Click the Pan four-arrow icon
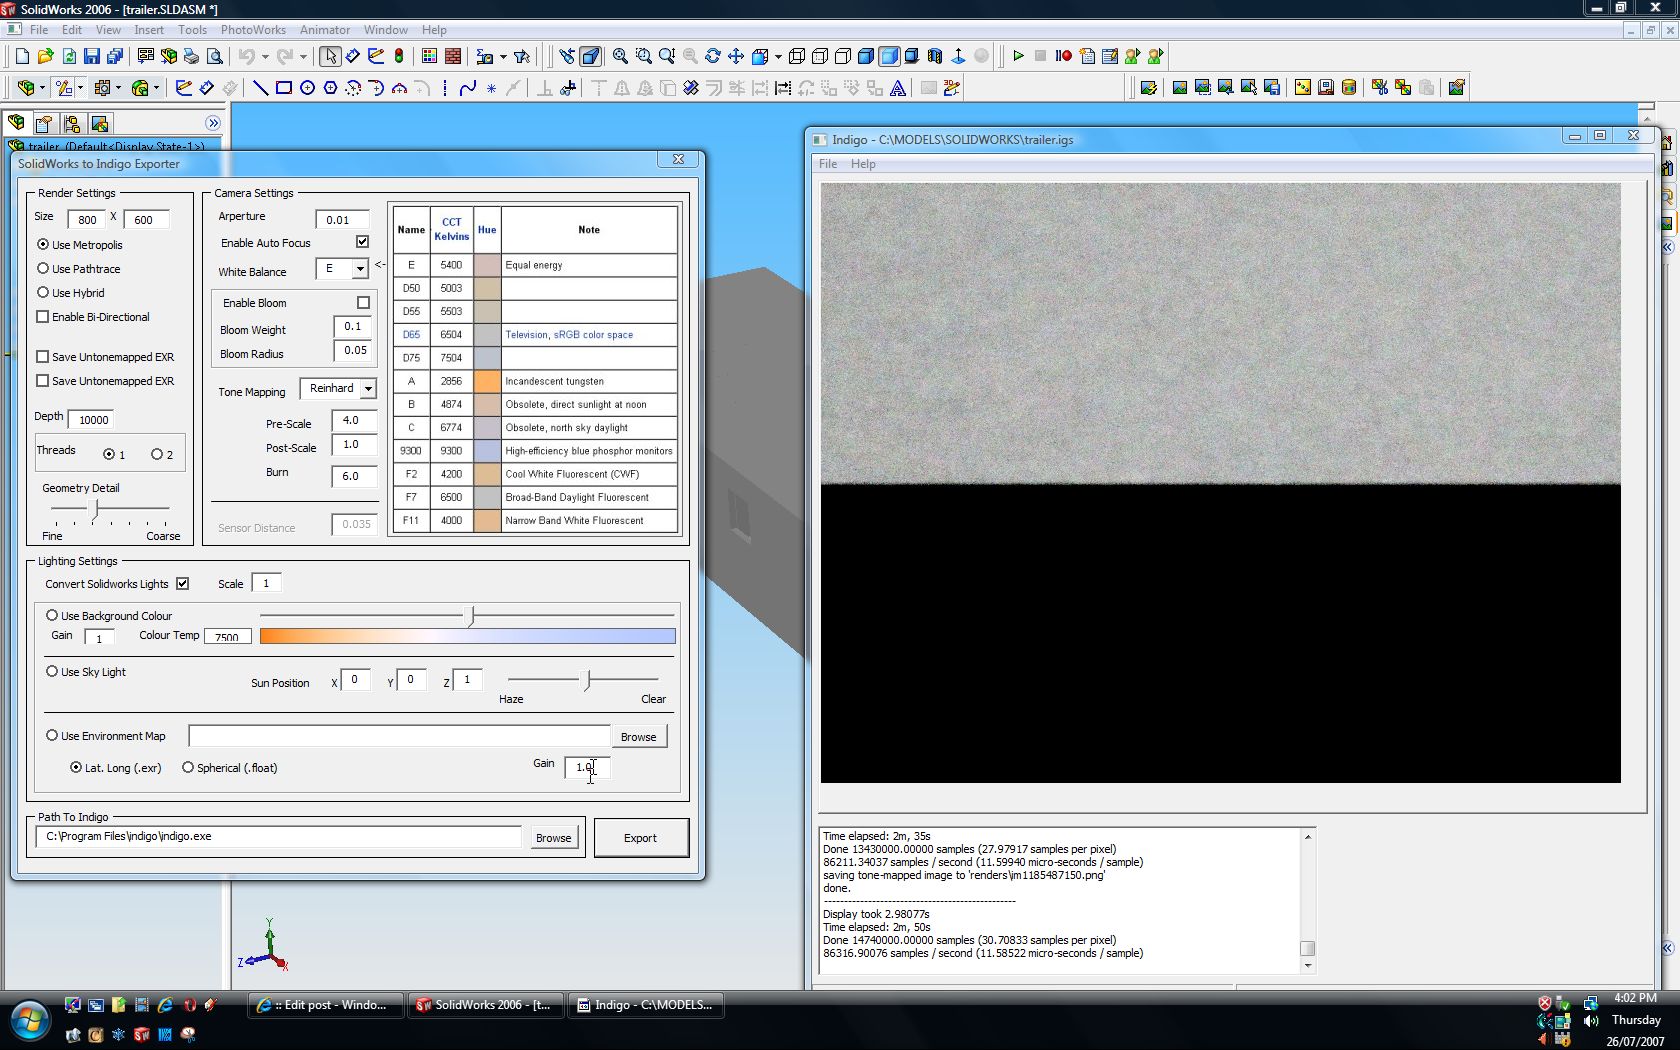The image size is (1680, 1050). (736, 56)
